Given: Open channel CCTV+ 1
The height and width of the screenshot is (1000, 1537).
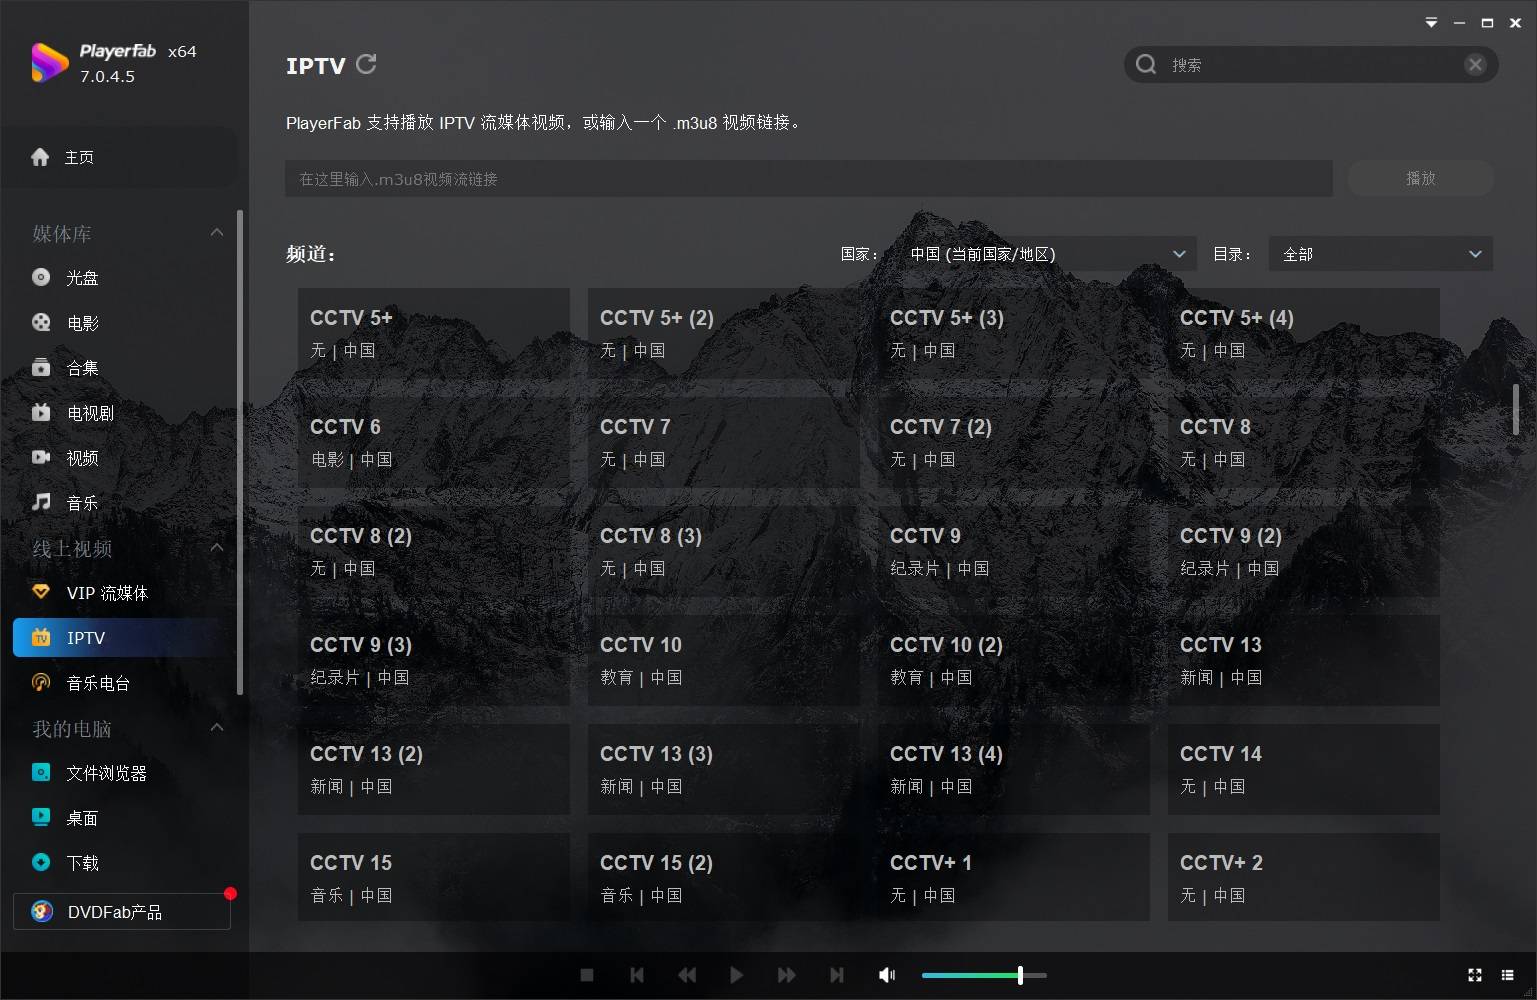Looking at the screenshot, I should pos(1014,877).
